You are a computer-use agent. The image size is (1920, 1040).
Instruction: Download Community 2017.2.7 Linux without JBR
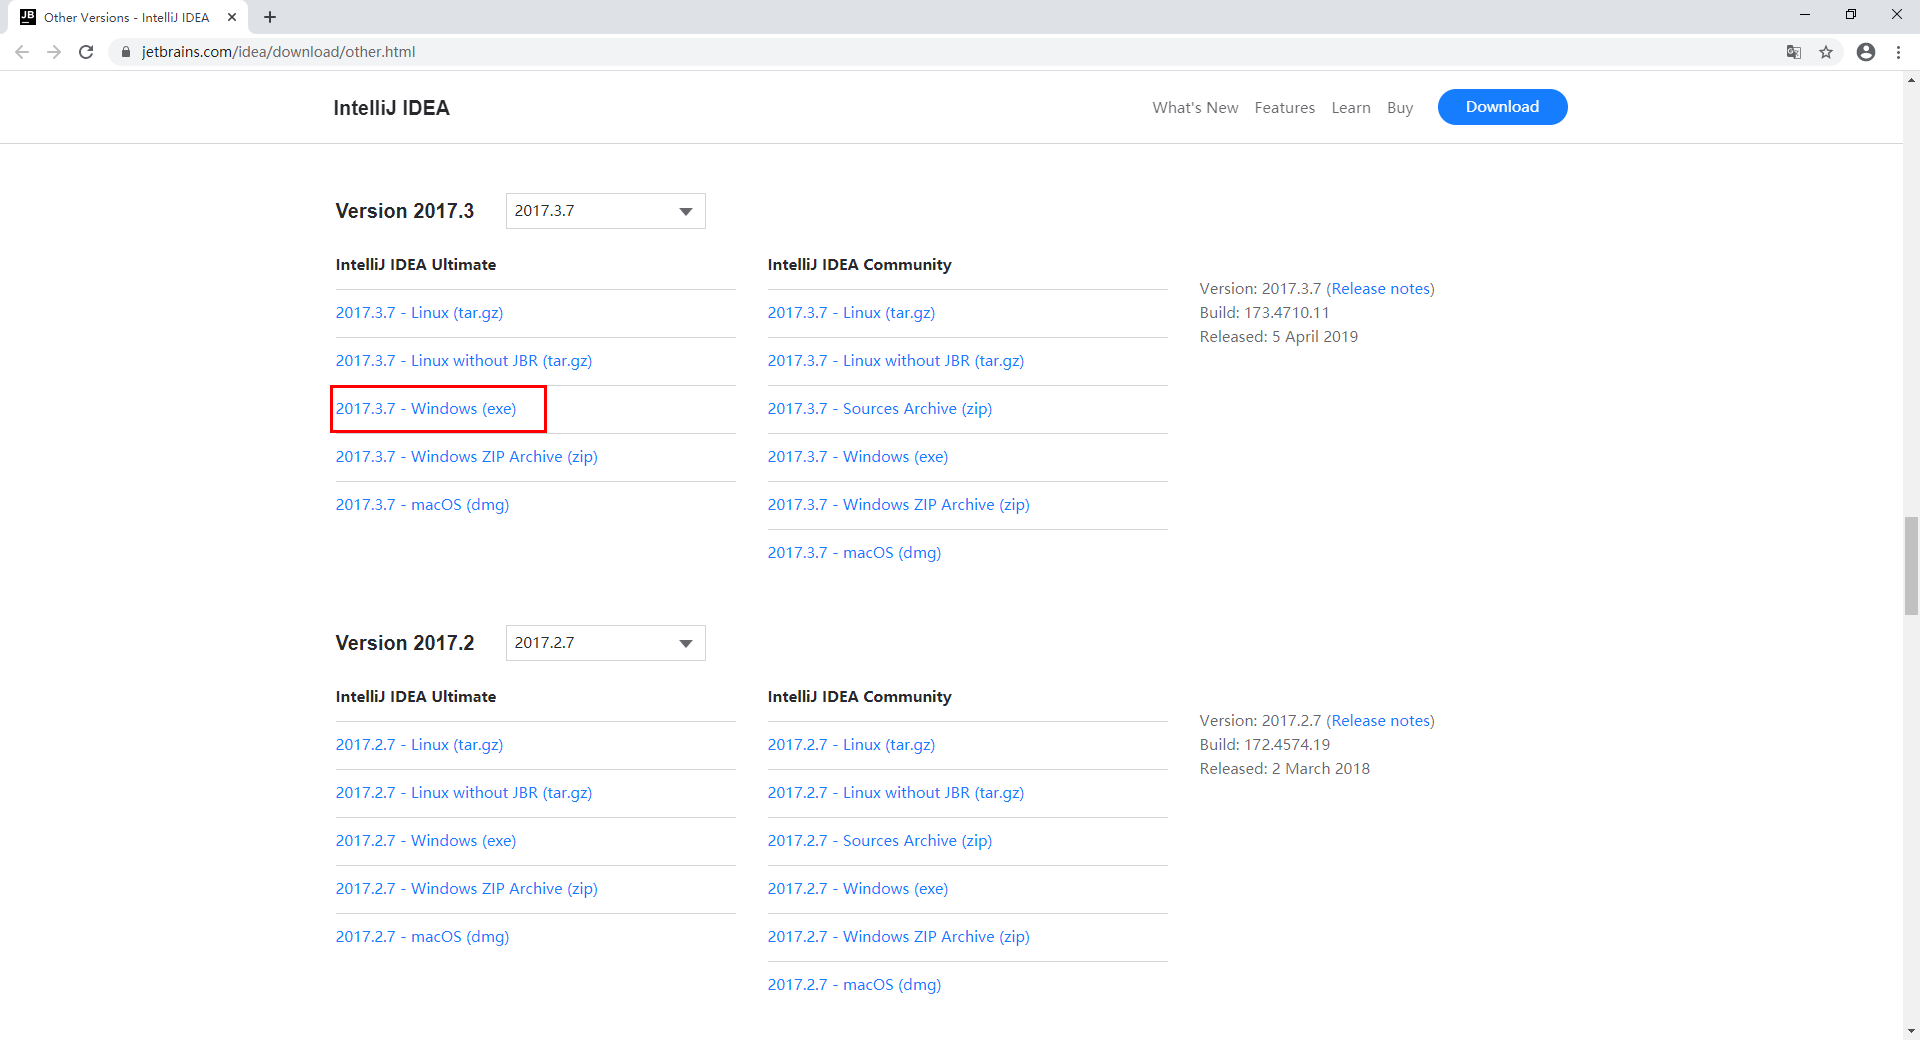(x=896, y=793)
